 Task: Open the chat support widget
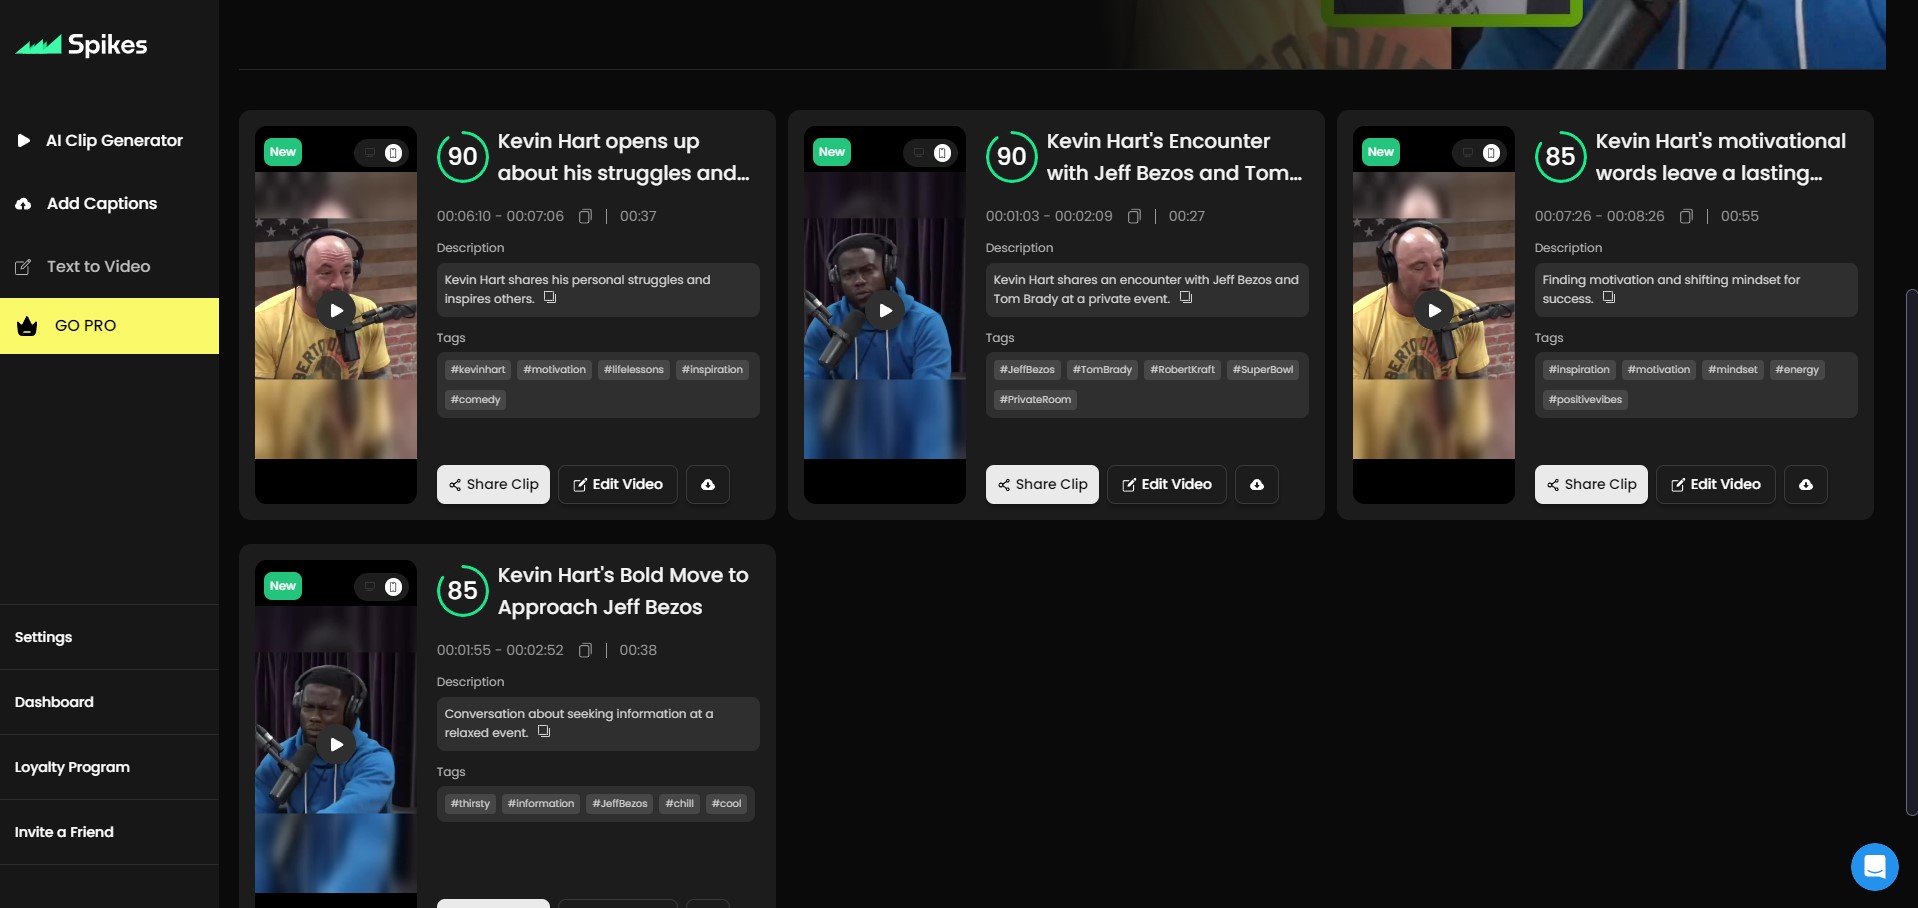click(x=1874, y=867)
